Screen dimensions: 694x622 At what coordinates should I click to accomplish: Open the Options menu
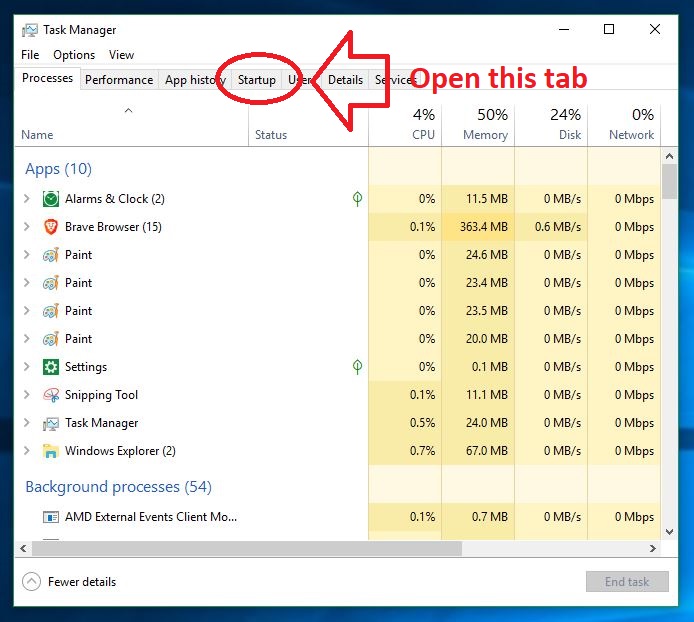click(74, 55)
